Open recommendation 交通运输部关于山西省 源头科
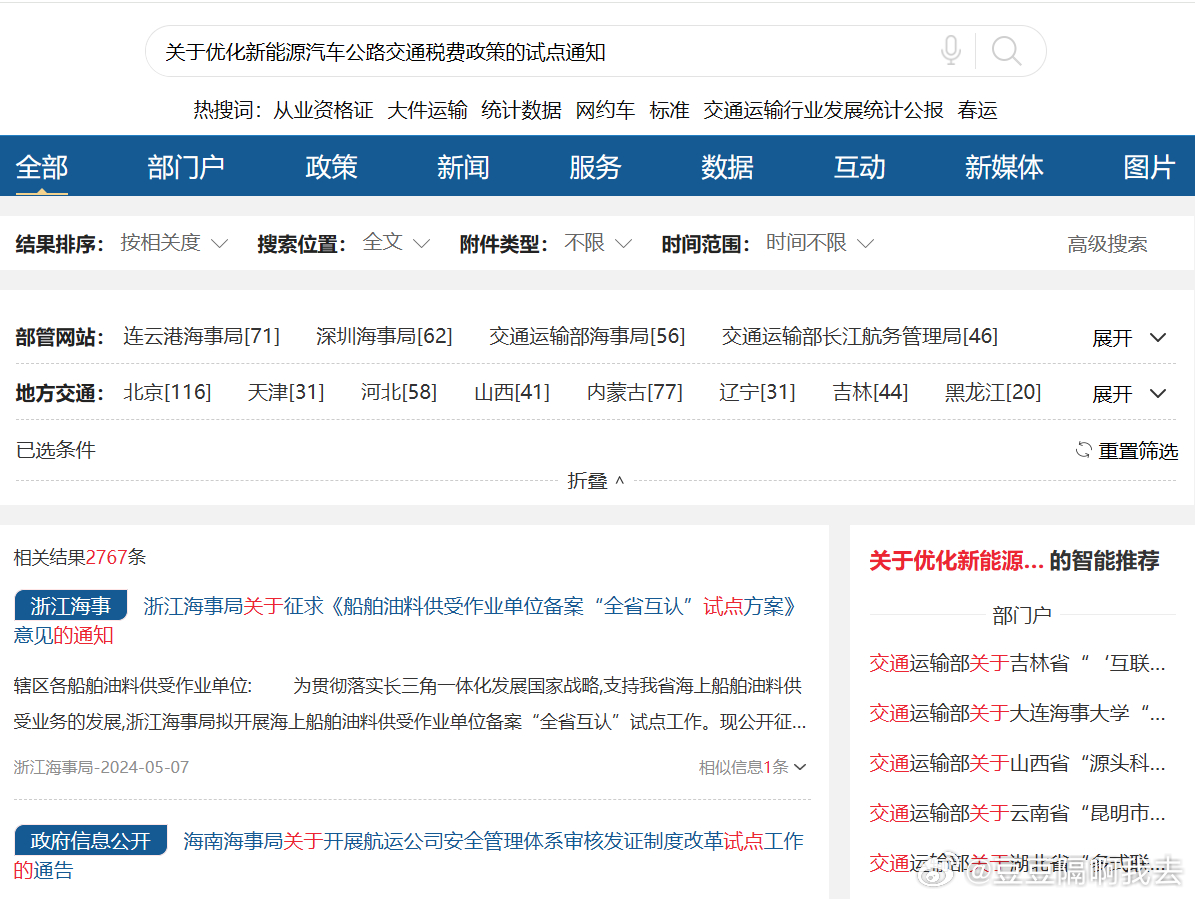The image size is (1195, 899). [1017, 763]
